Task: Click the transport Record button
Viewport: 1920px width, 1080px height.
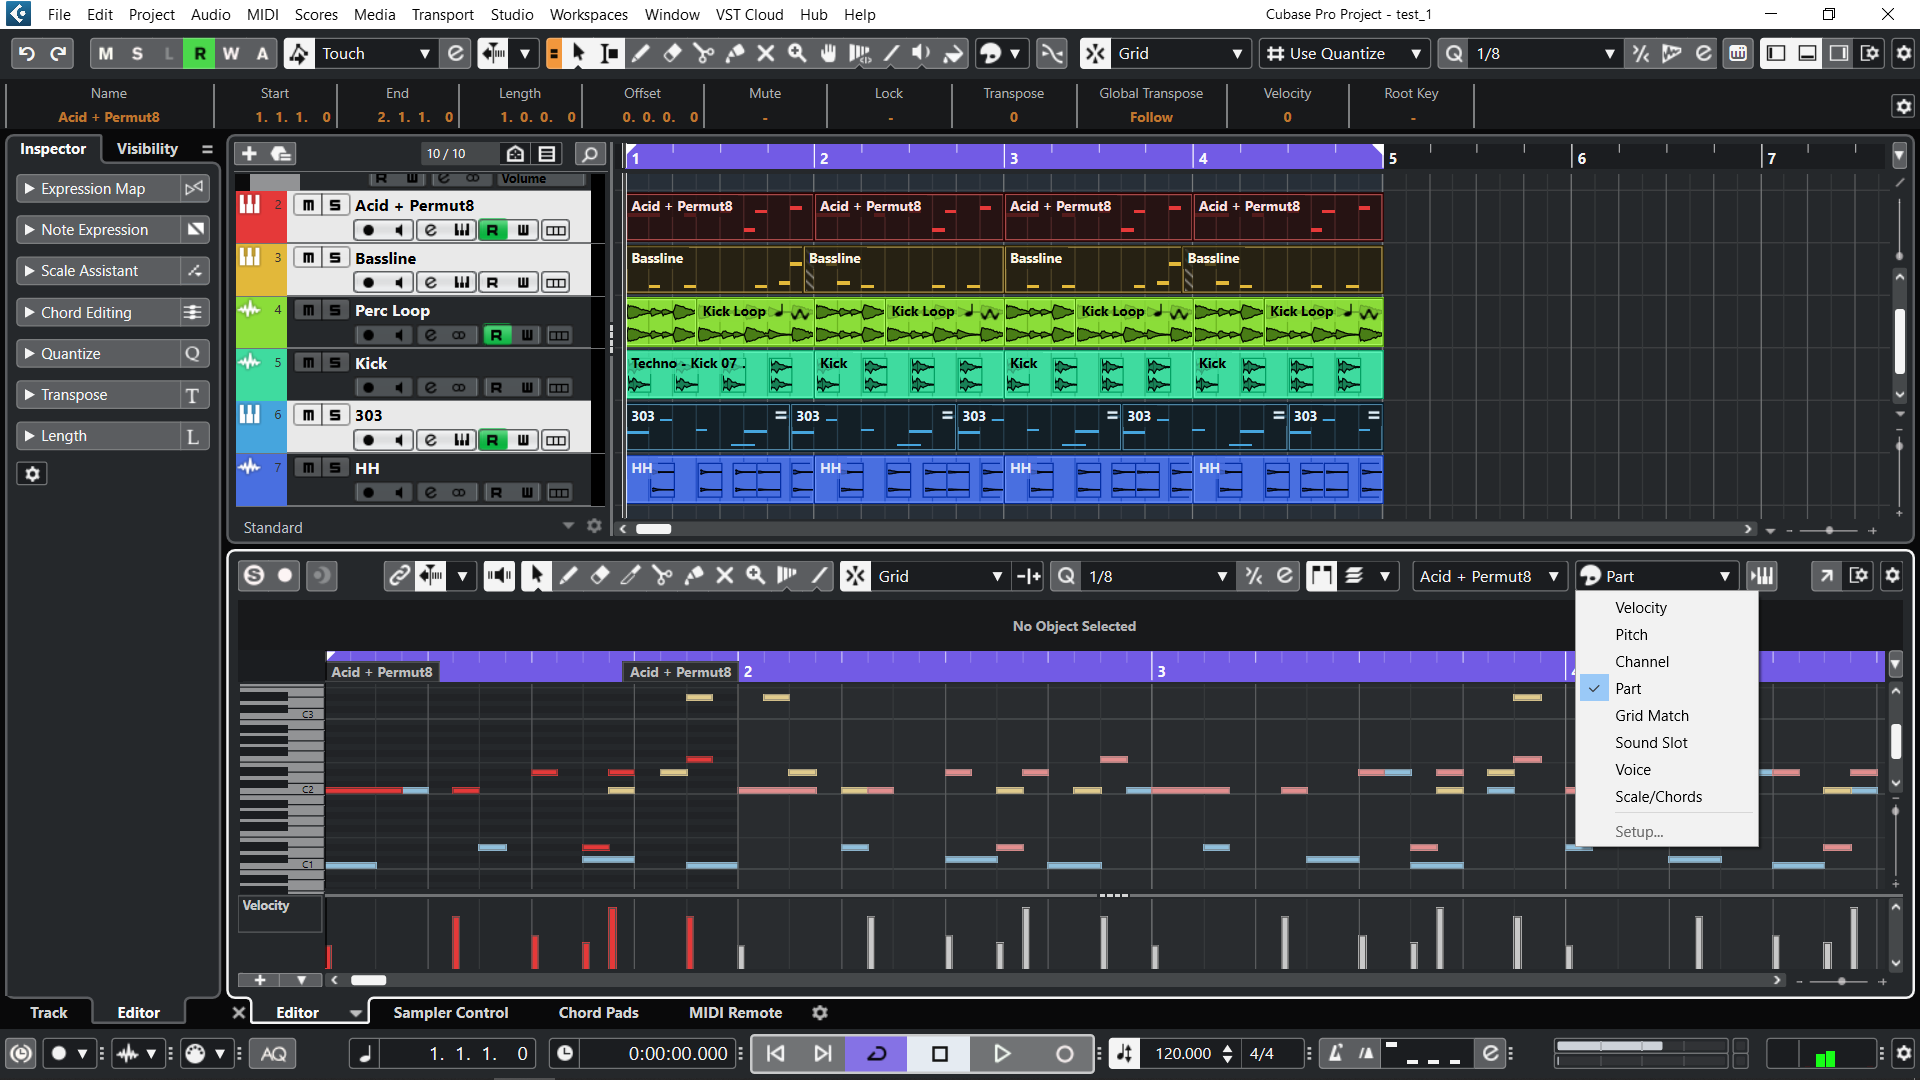Action: point(1064,1054)
